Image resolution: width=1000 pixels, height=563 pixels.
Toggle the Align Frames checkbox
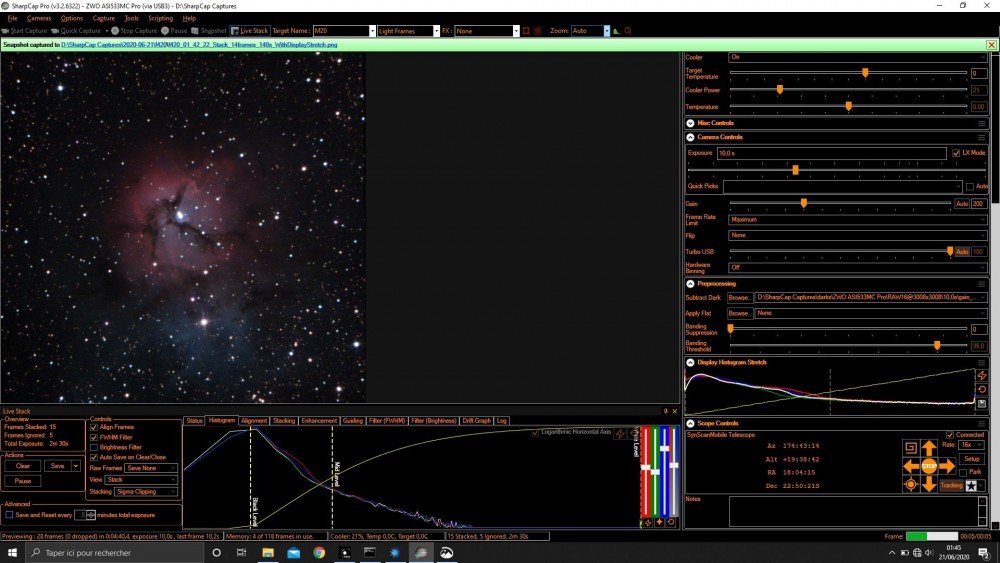[x=94, y=427]
